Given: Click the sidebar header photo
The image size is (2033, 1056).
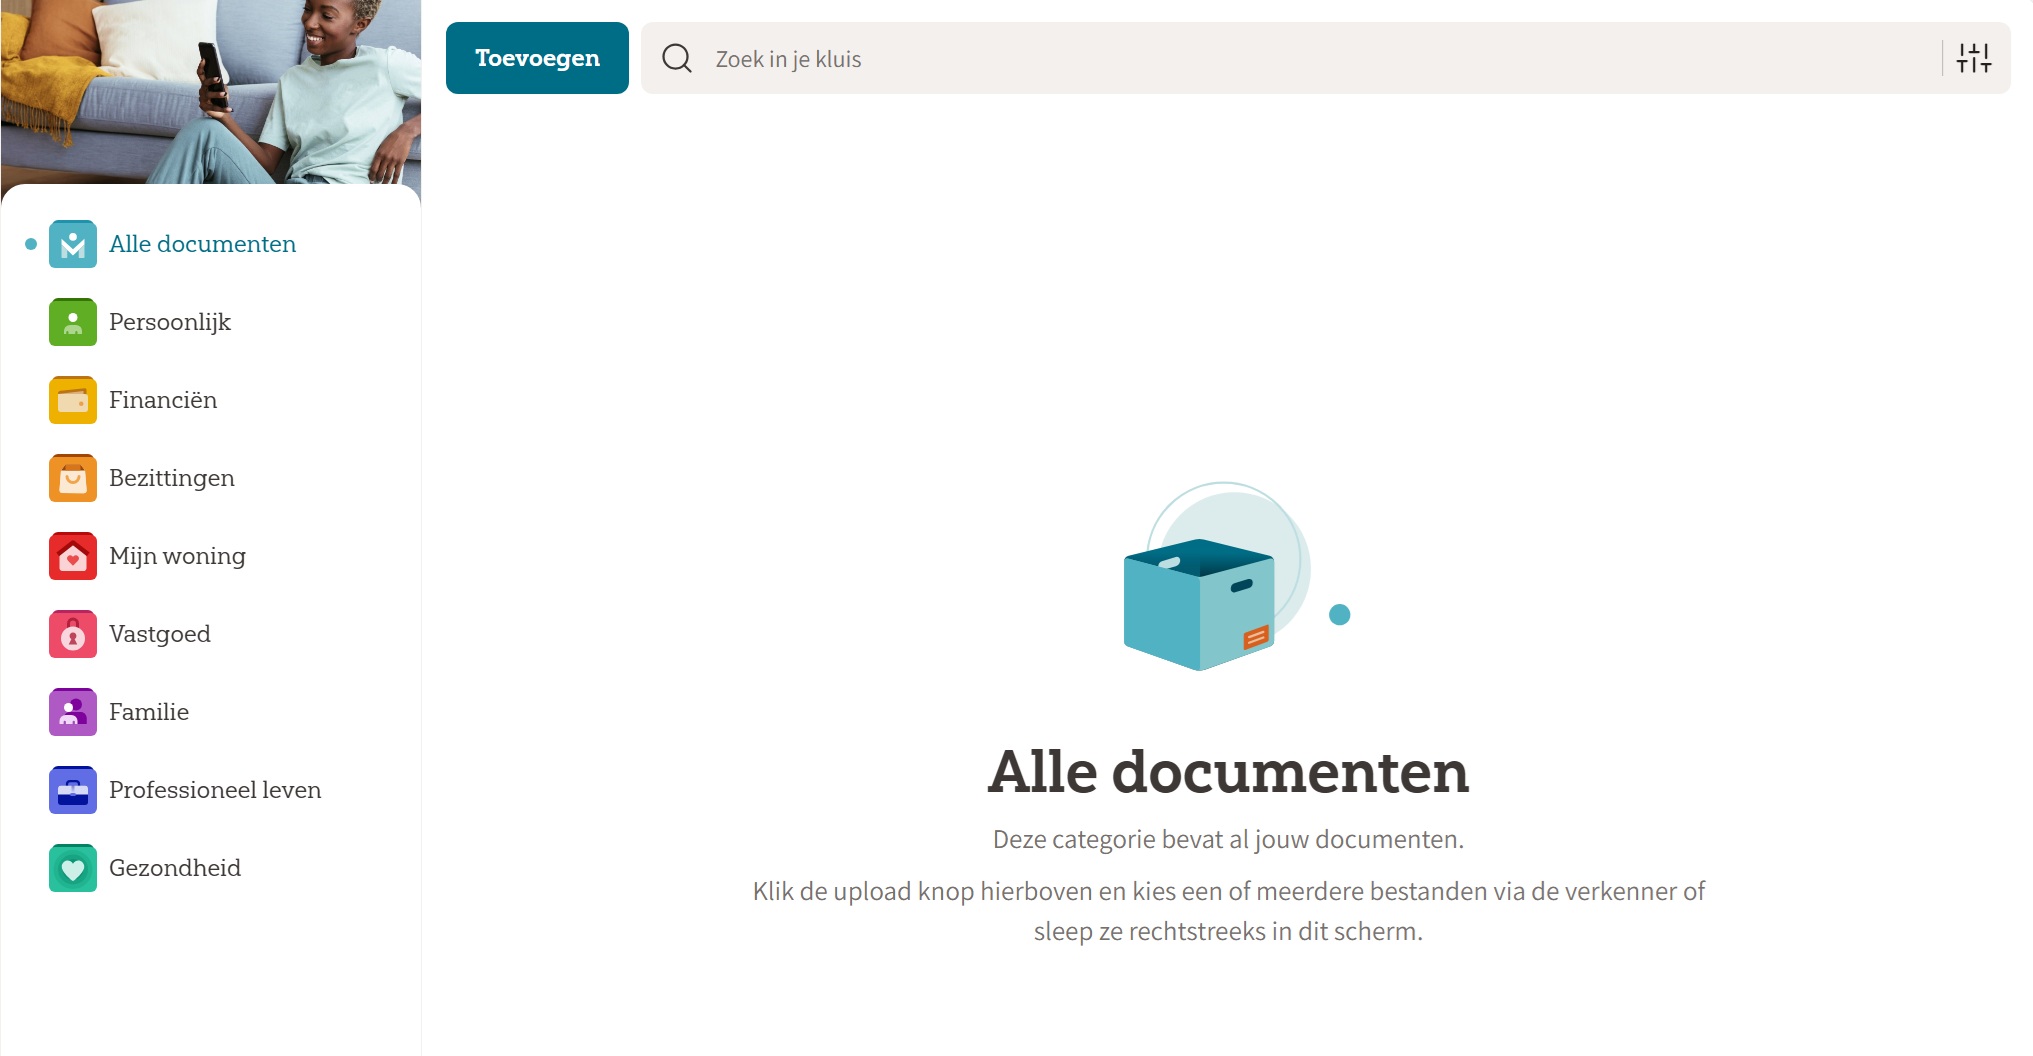Looking at the screenshot, I should pos(210,92).
